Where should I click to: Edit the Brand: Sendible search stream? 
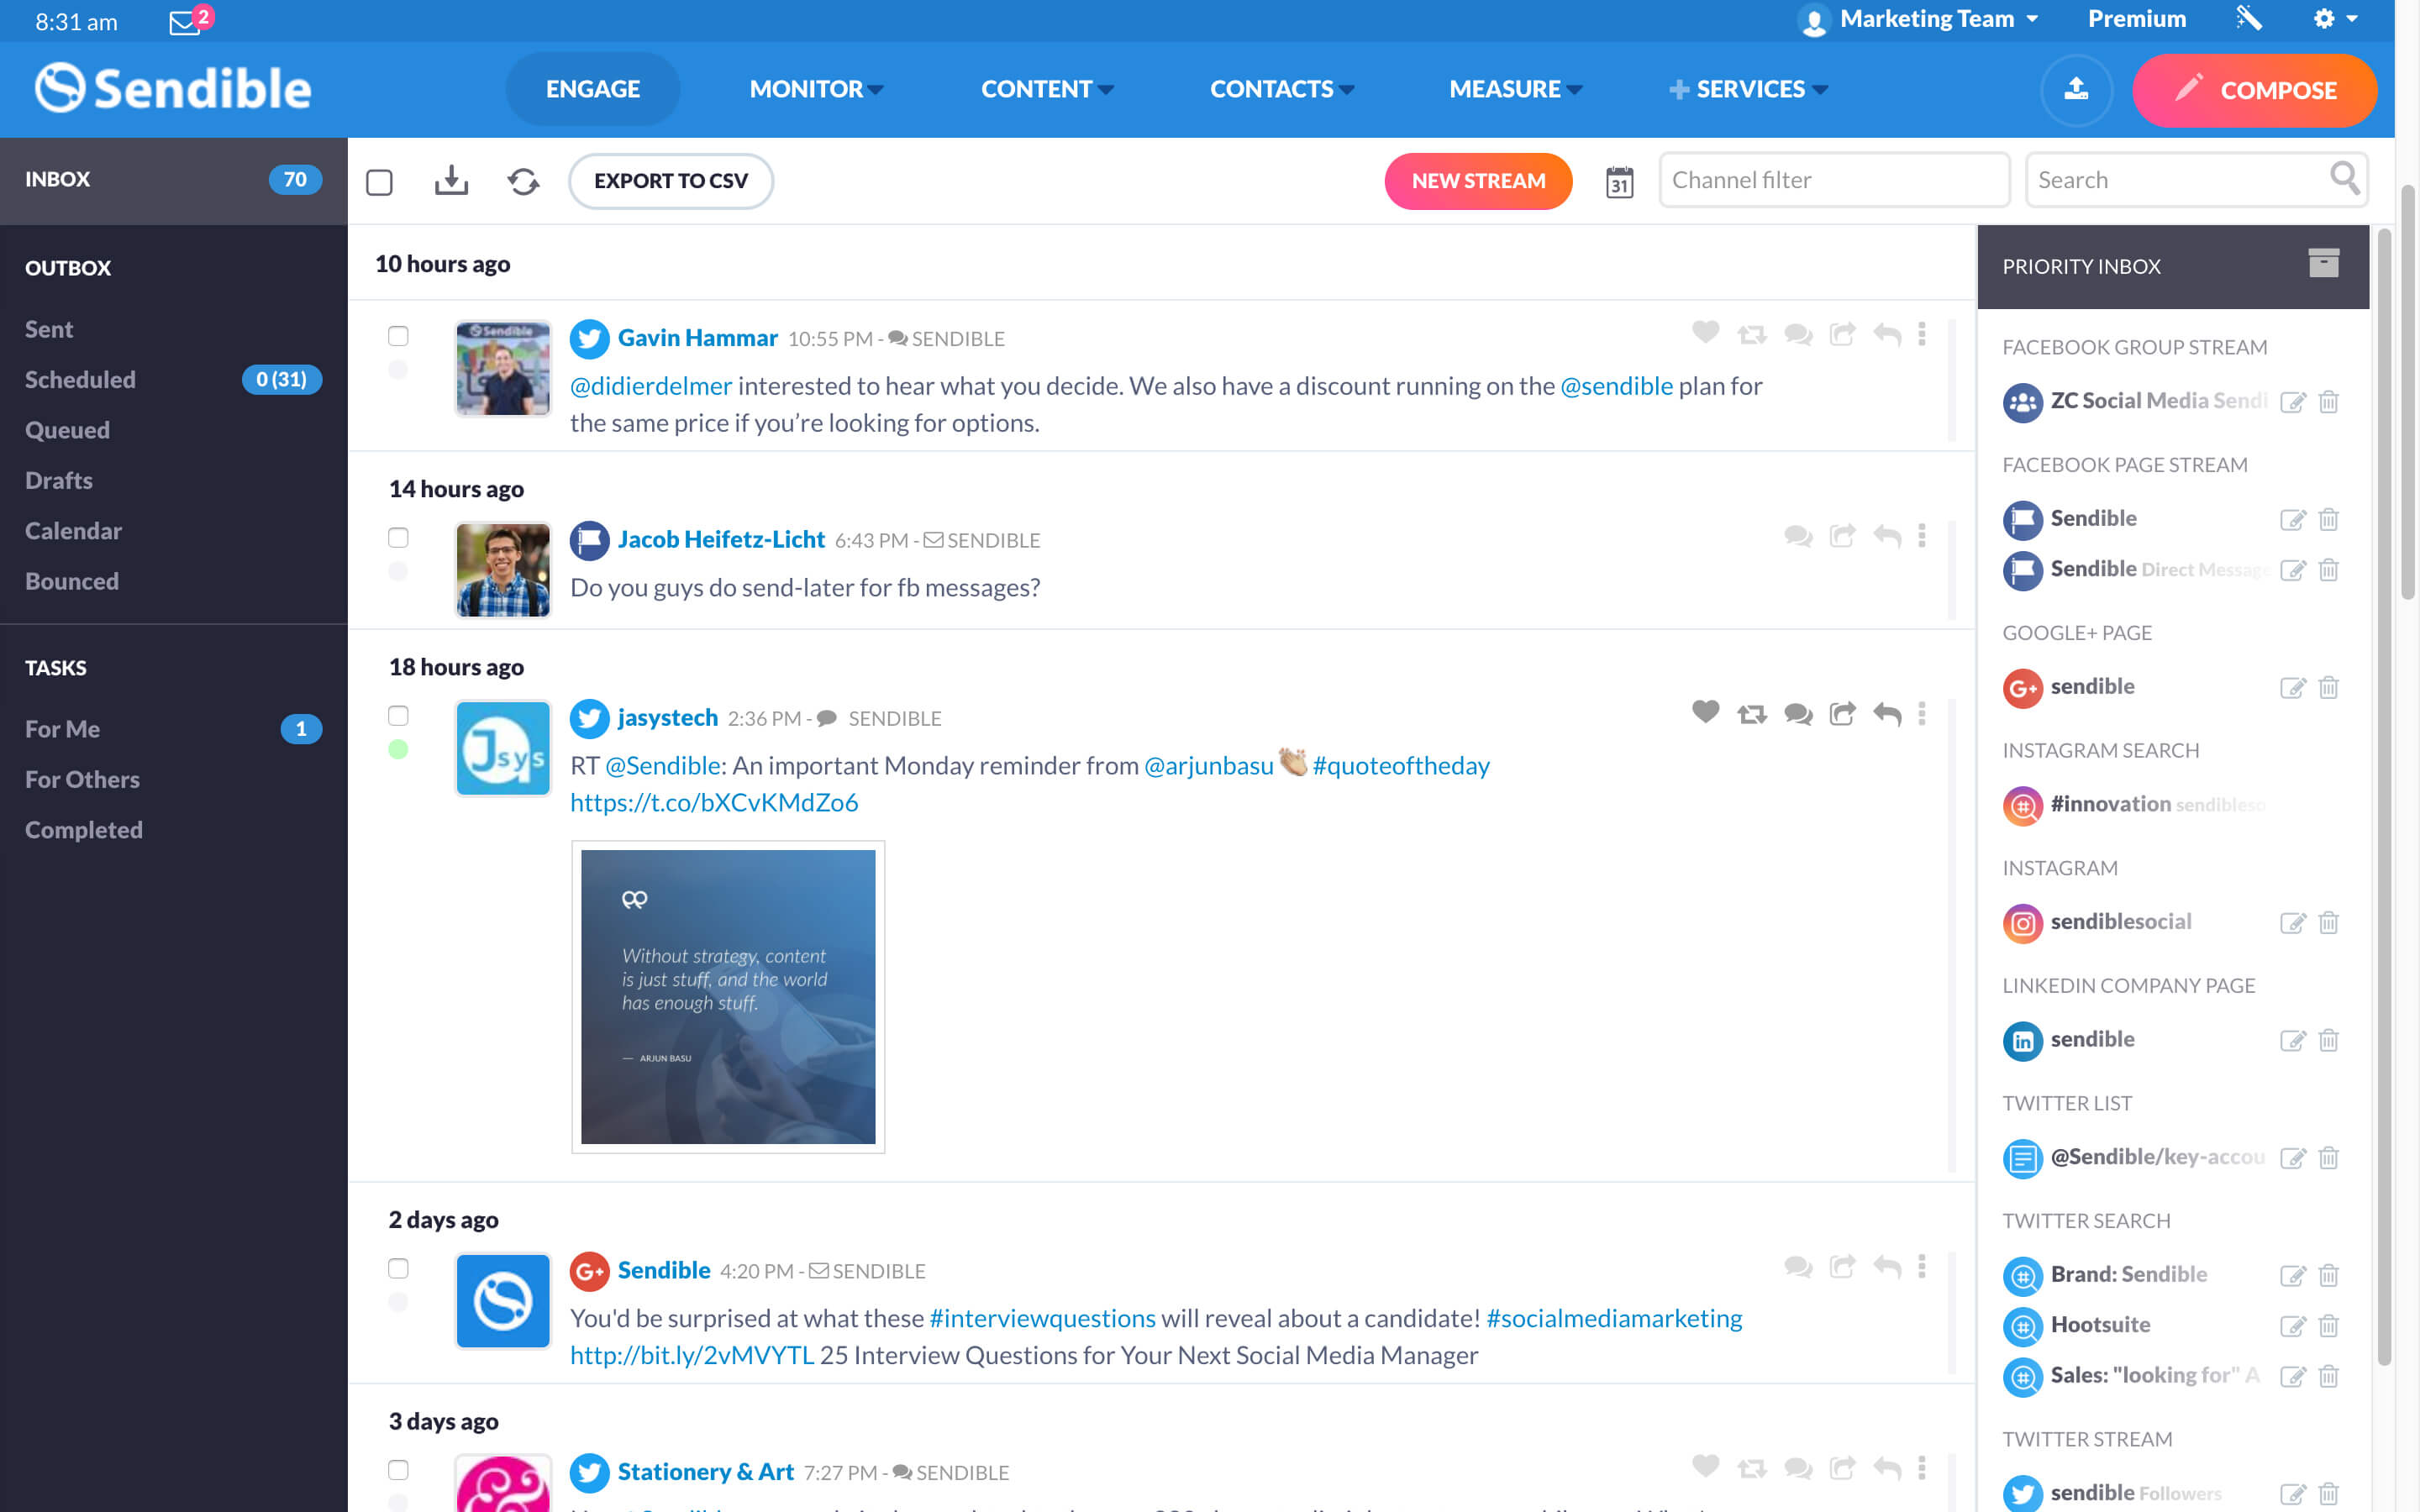[2292, 1276]
